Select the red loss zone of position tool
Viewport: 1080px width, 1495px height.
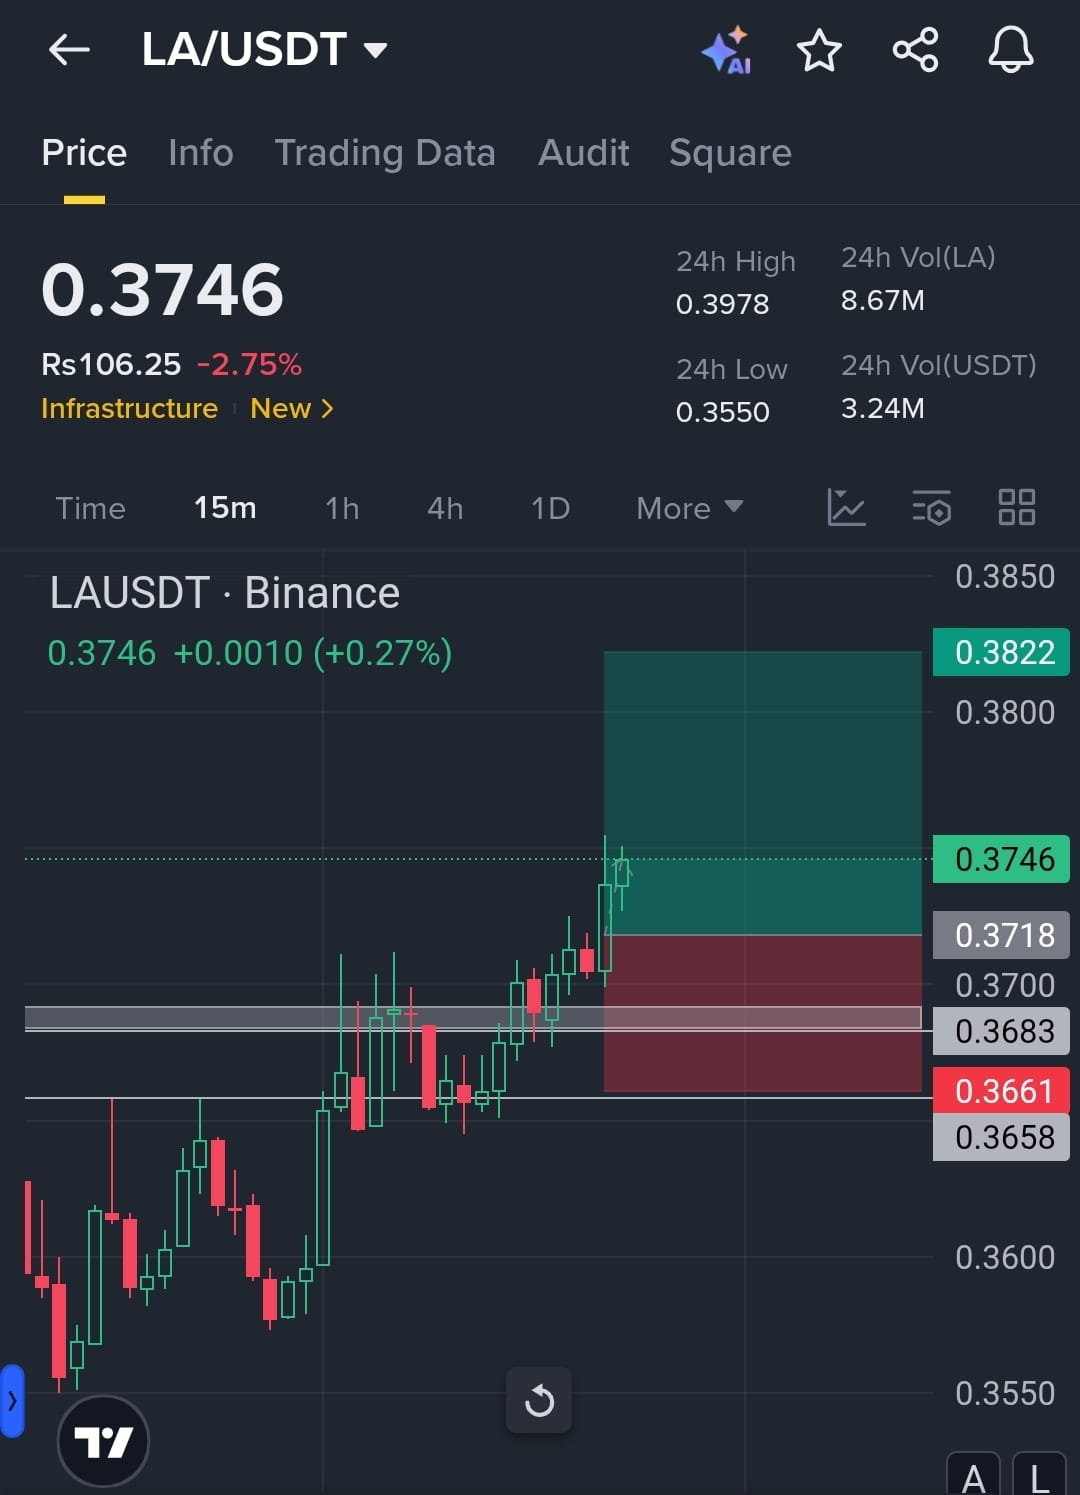763,1013
